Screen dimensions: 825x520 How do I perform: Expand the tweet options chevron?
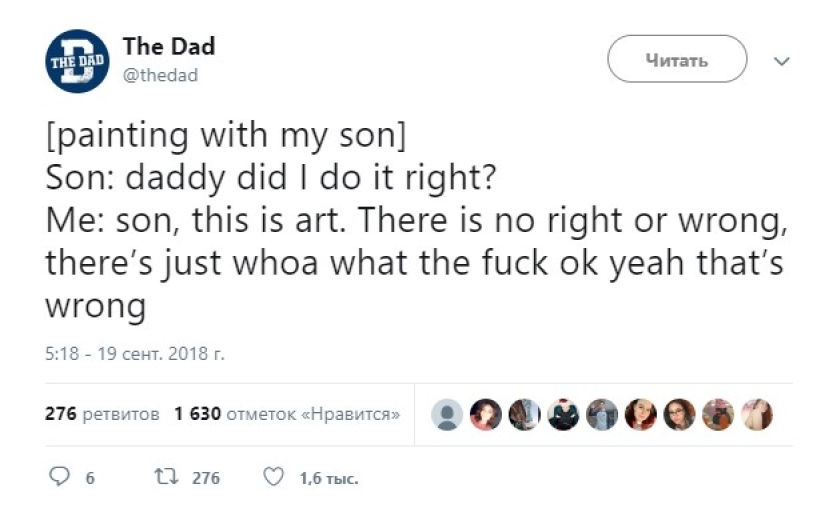coord(782,60)
